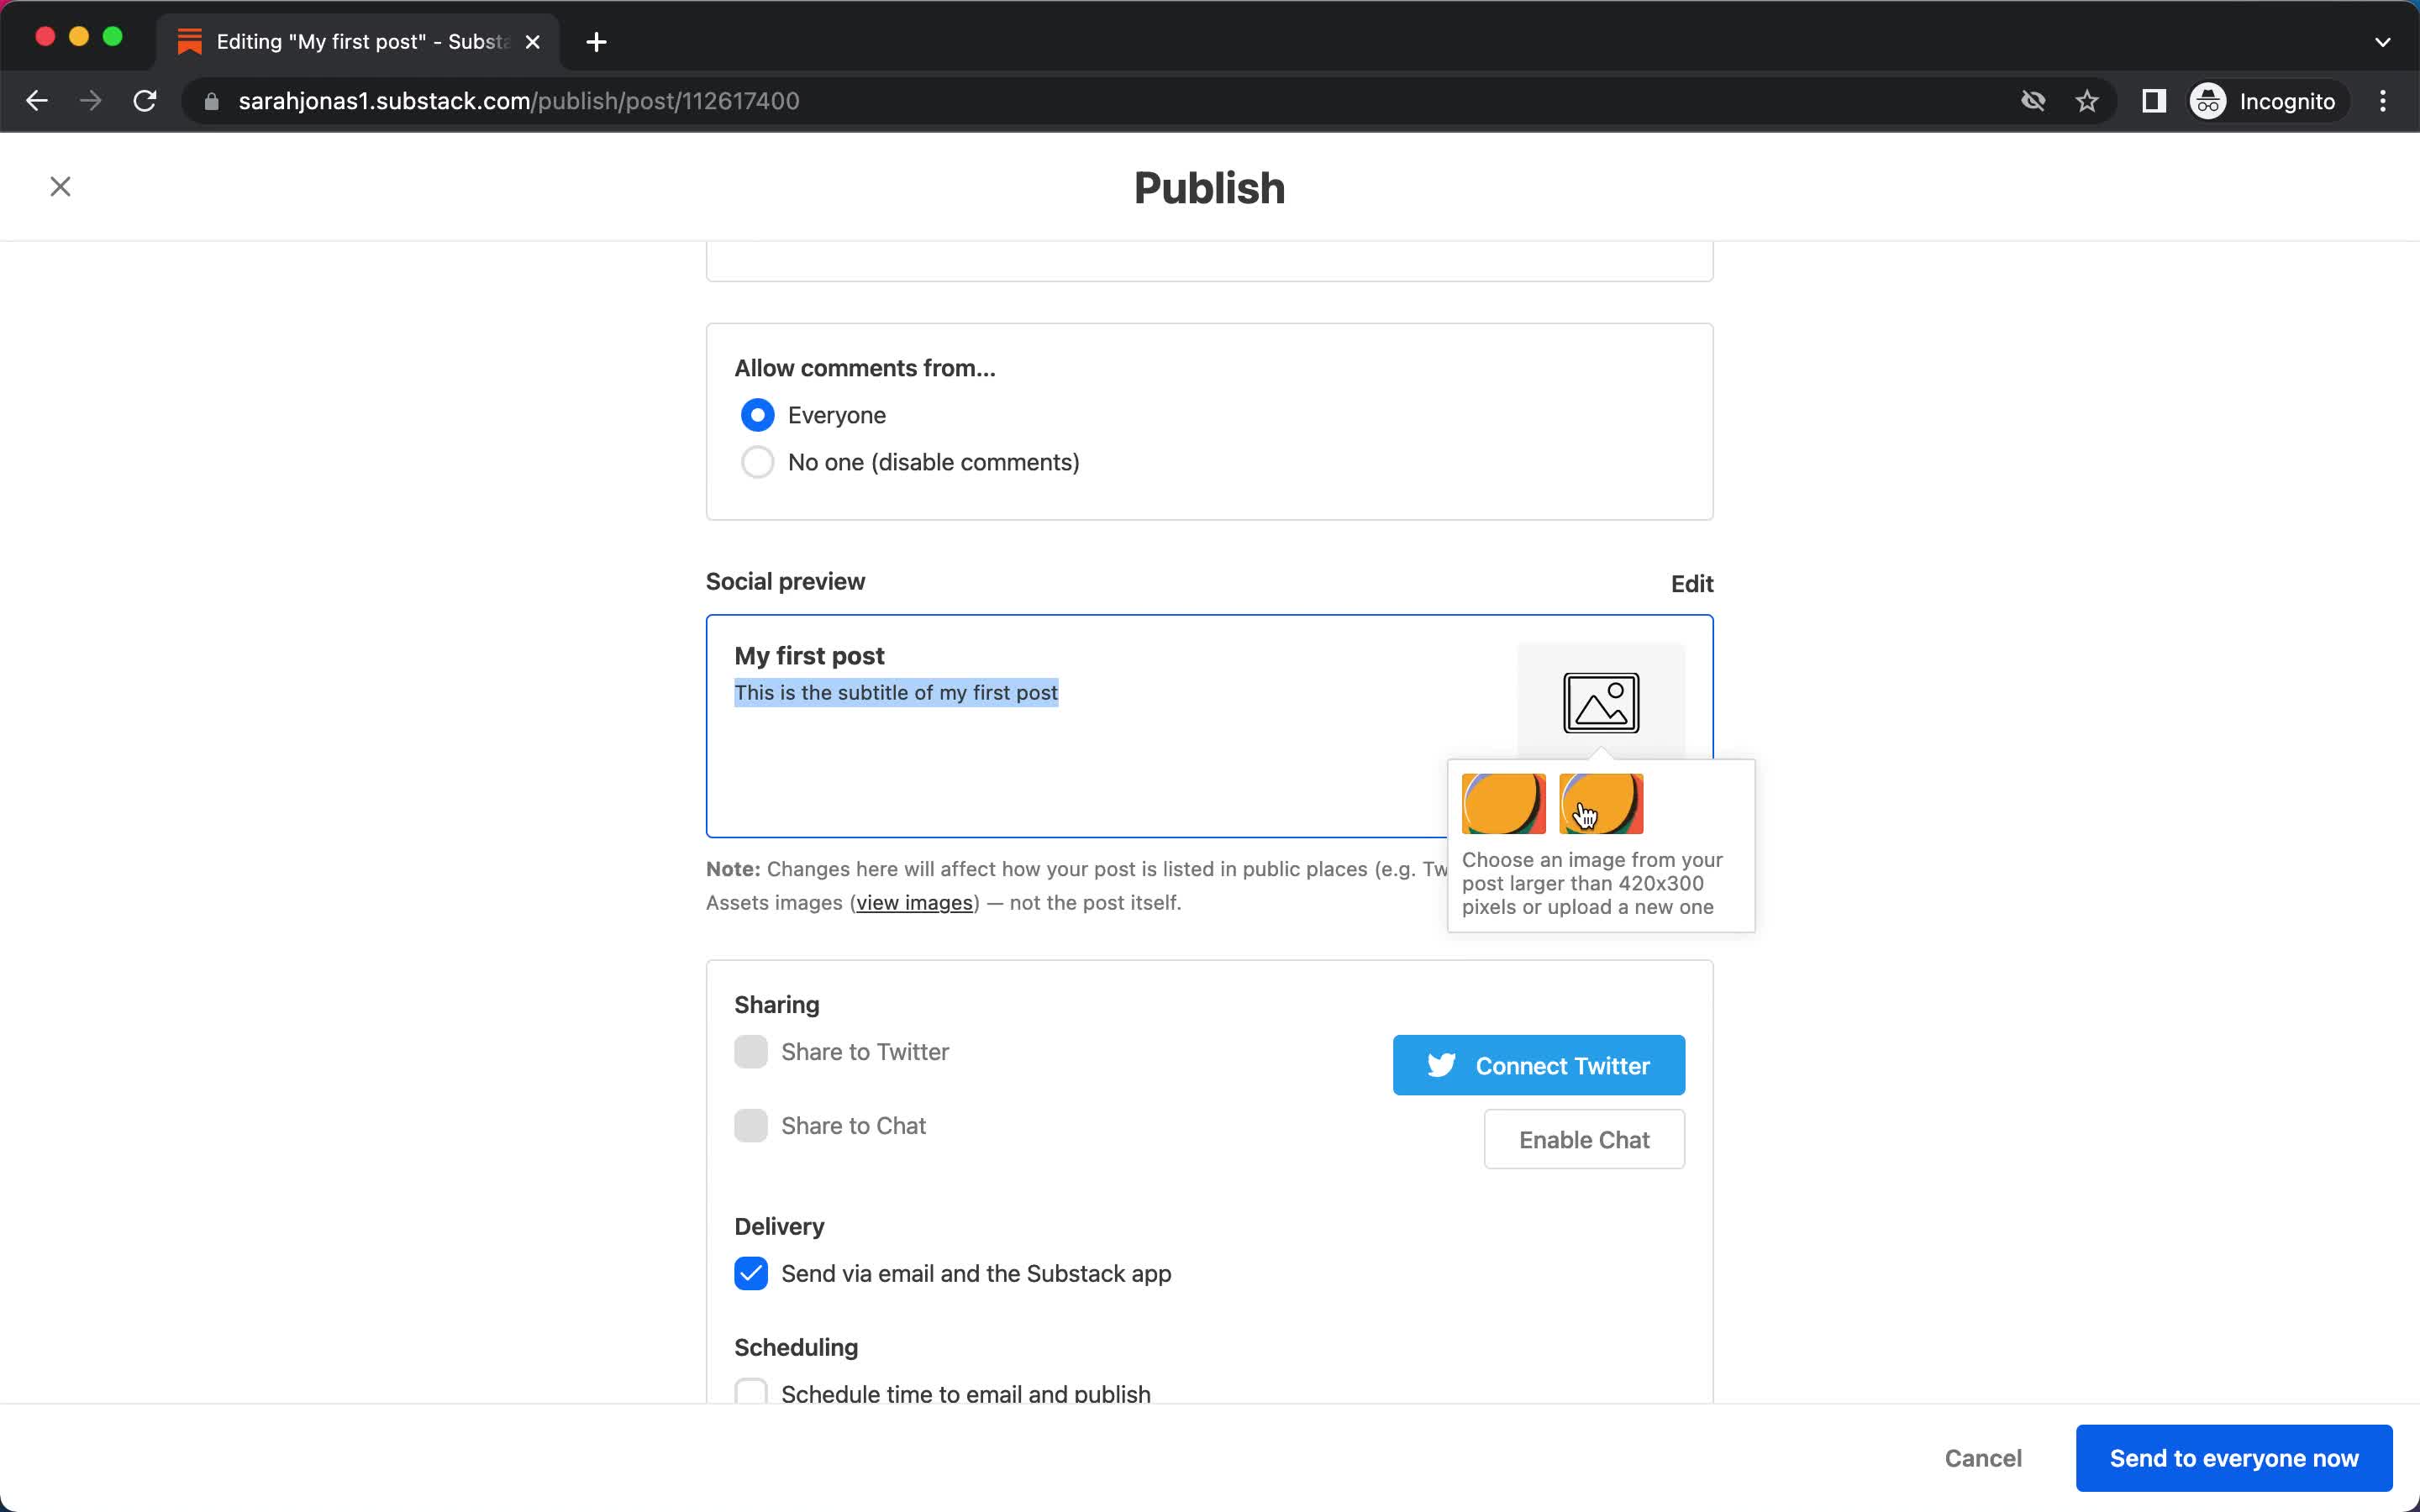The image size is (2420, 1512).
Task: Click the social preview image placeholder icon
Action: click(1601, 702)
